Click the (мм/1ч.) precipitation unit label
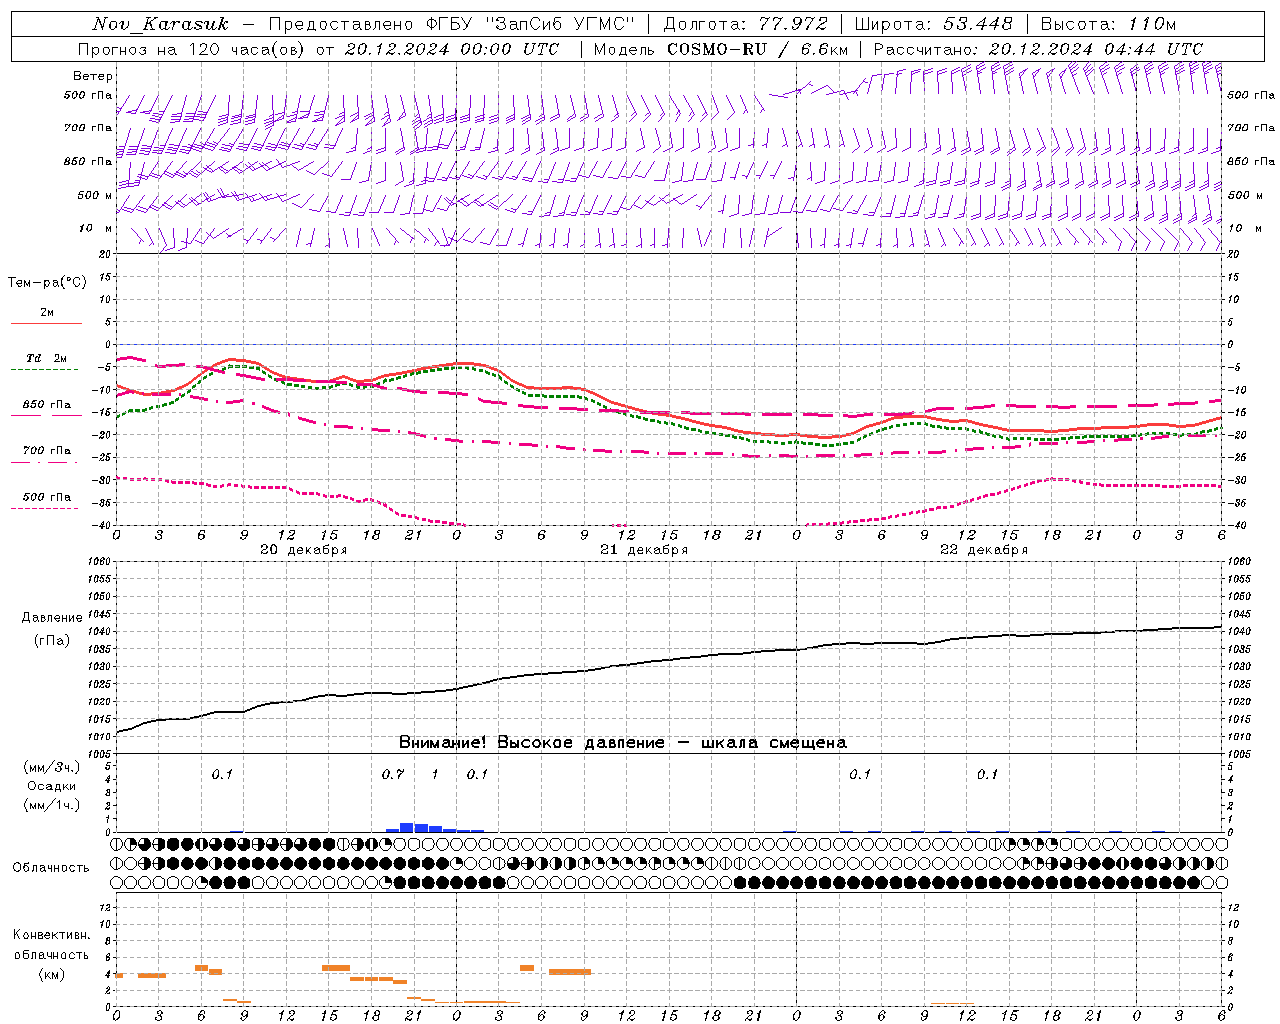The width and height of the screenshot is (1280, 1024). [x=51, y=805]
